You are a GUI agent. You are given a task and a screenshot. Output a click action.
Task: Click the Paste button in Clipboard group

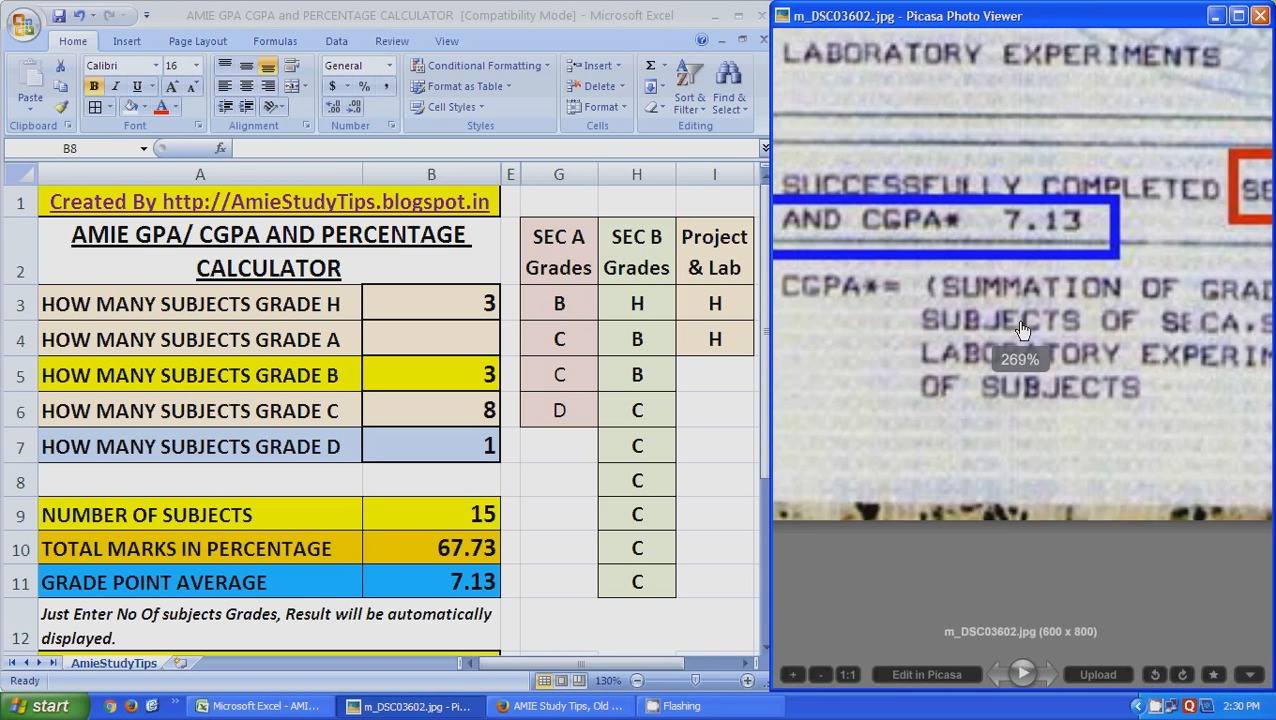coord(30,83)
